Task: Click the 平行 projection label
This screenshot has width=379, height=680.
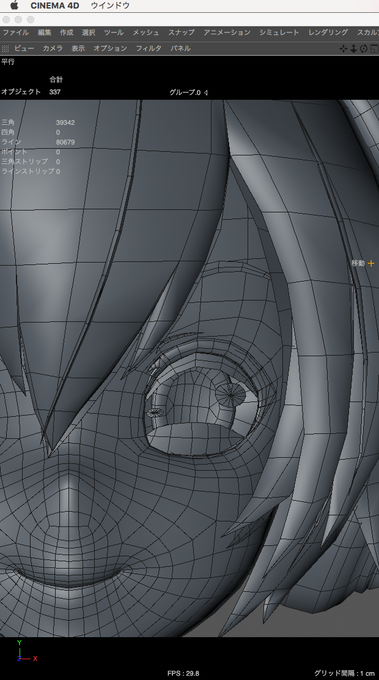Action: [x=7, y=62]
